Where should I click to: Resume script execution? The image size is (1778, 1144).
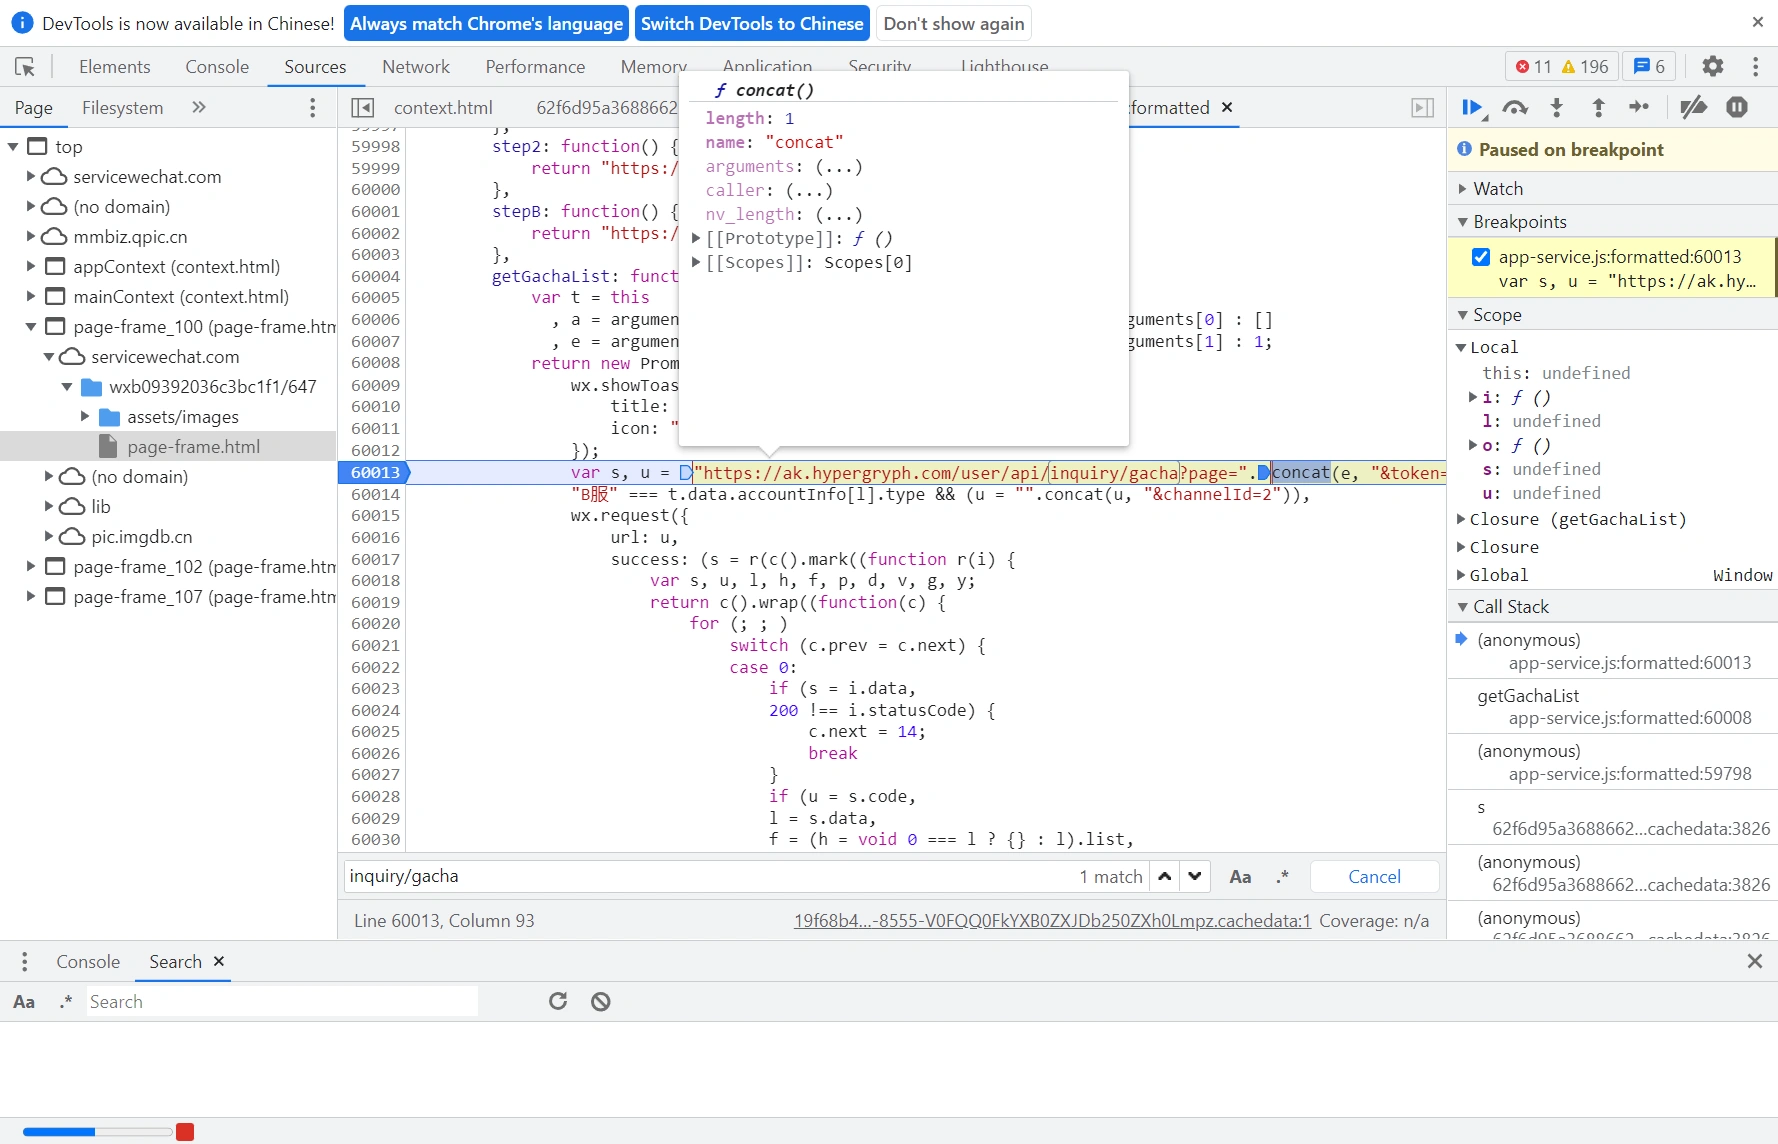(1471, 108)
